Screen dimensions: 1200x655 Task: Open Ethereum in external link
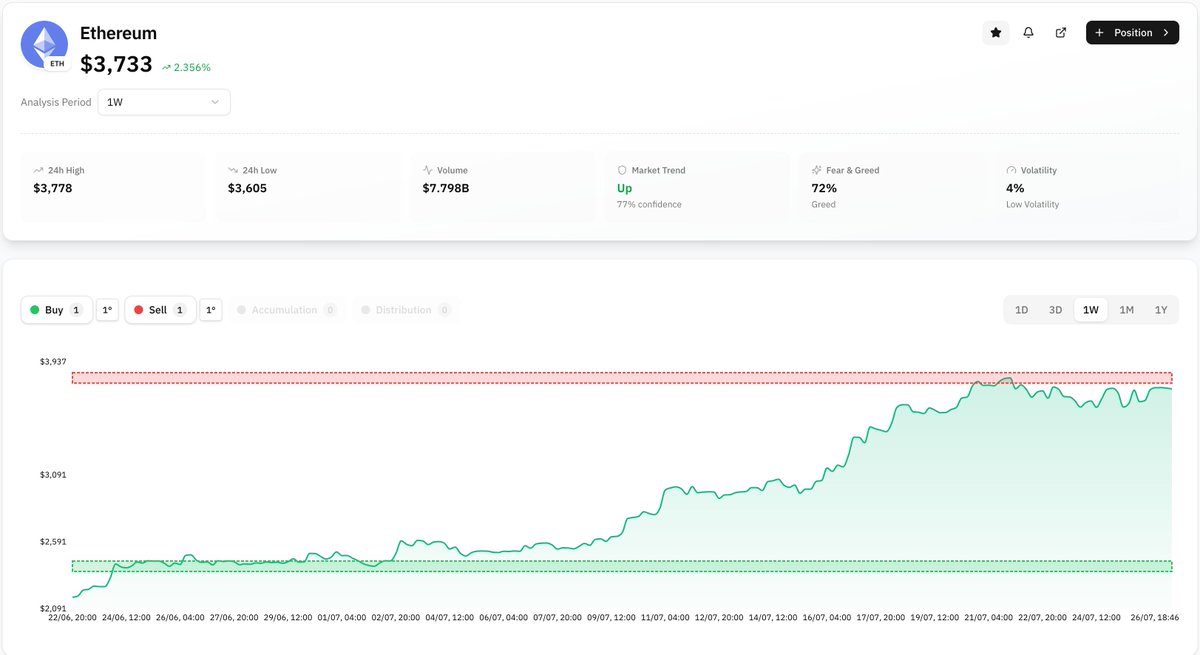[x=1061, y=33]
